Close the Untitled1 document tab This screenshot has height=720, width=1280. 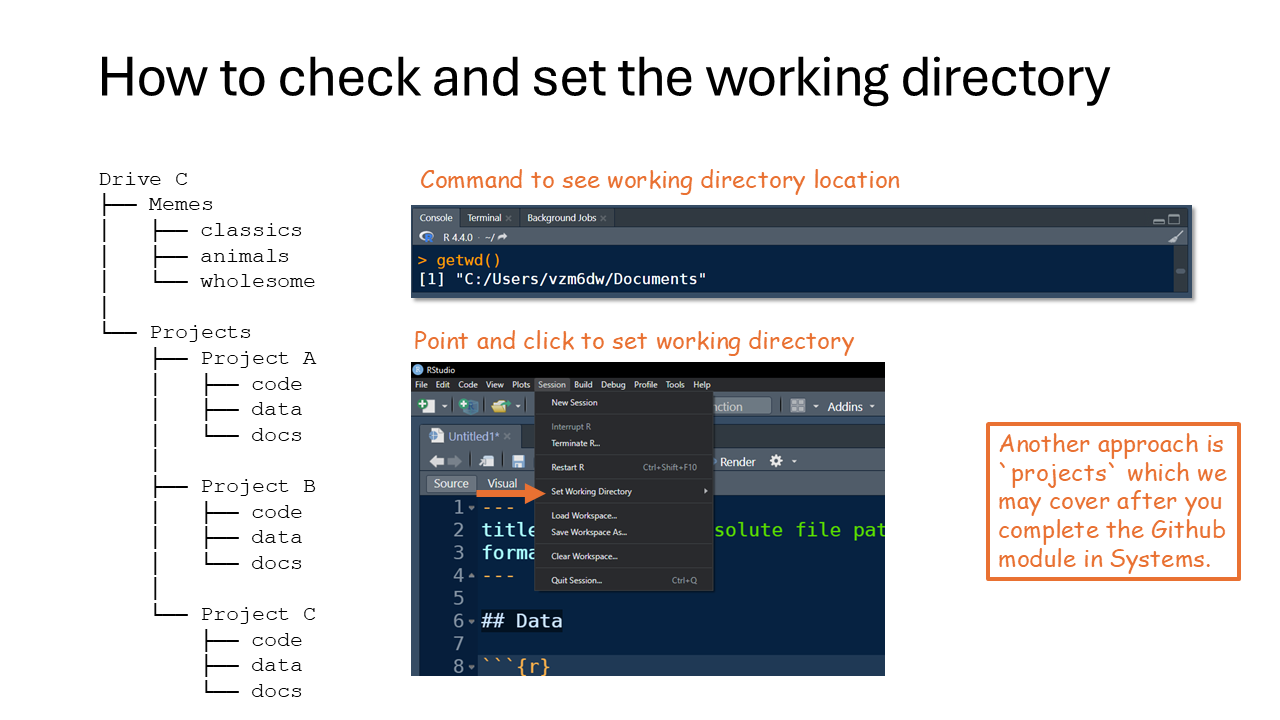coord(507,437)
